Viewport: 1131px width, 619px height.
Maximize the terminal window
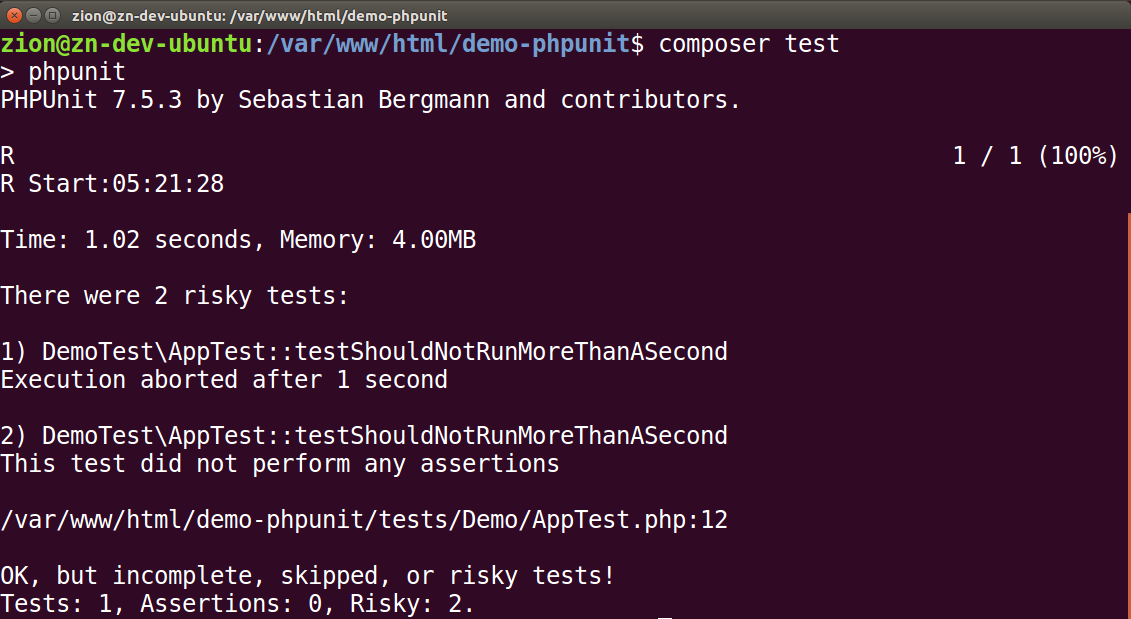51,15
